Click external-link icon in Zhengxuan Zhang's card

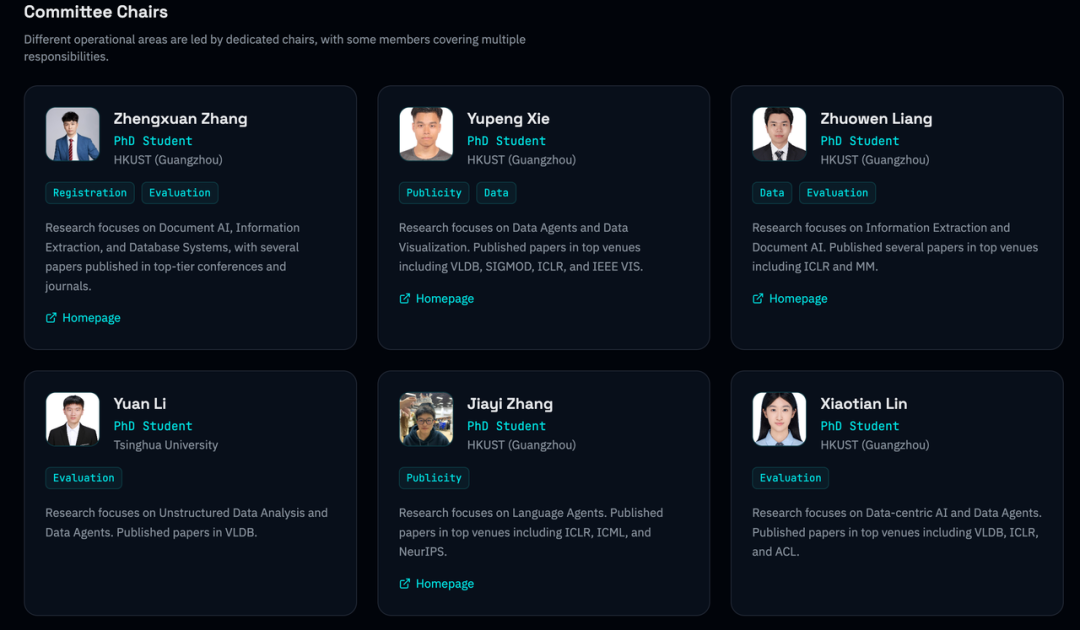pyautogui.click(x=51, y=318)
